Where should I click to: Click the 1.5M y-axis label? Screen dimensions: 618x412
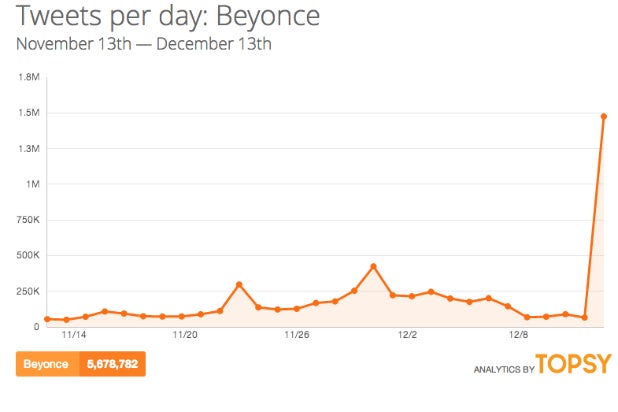[29, 113]
